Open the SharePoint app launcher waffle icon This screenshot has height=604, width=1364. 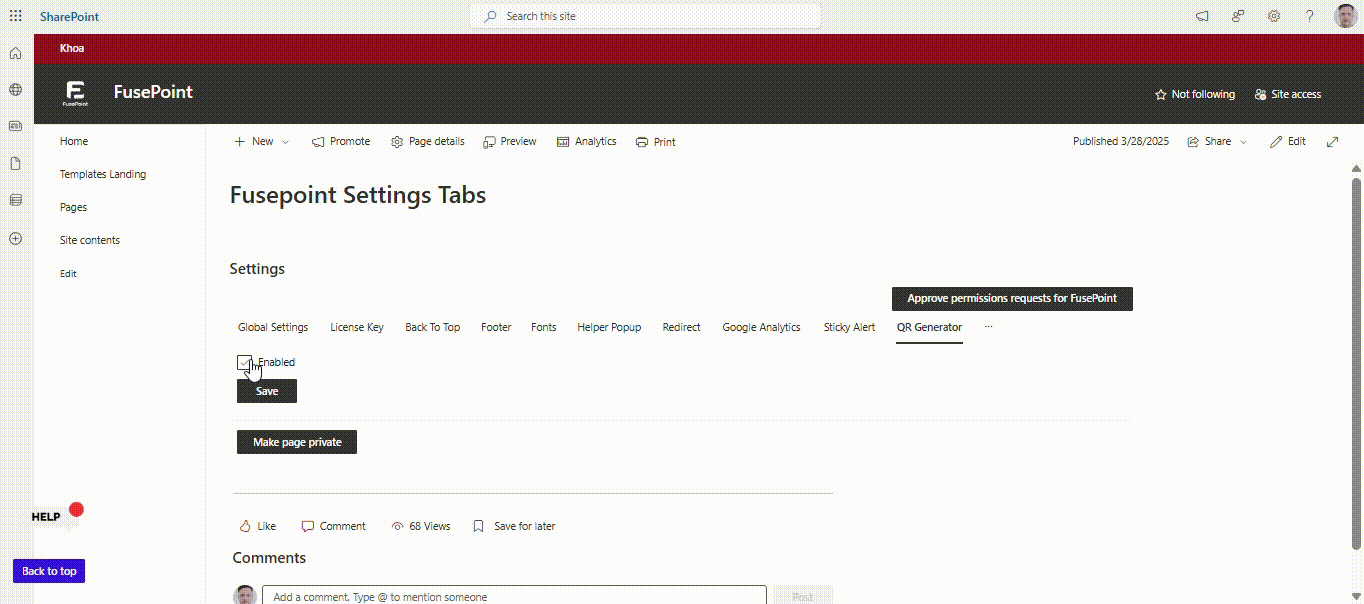15,16
